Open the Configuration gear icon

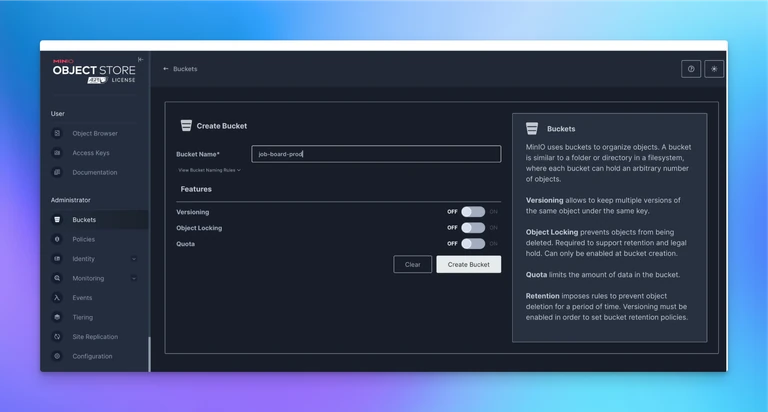click(x=57, y=356)
